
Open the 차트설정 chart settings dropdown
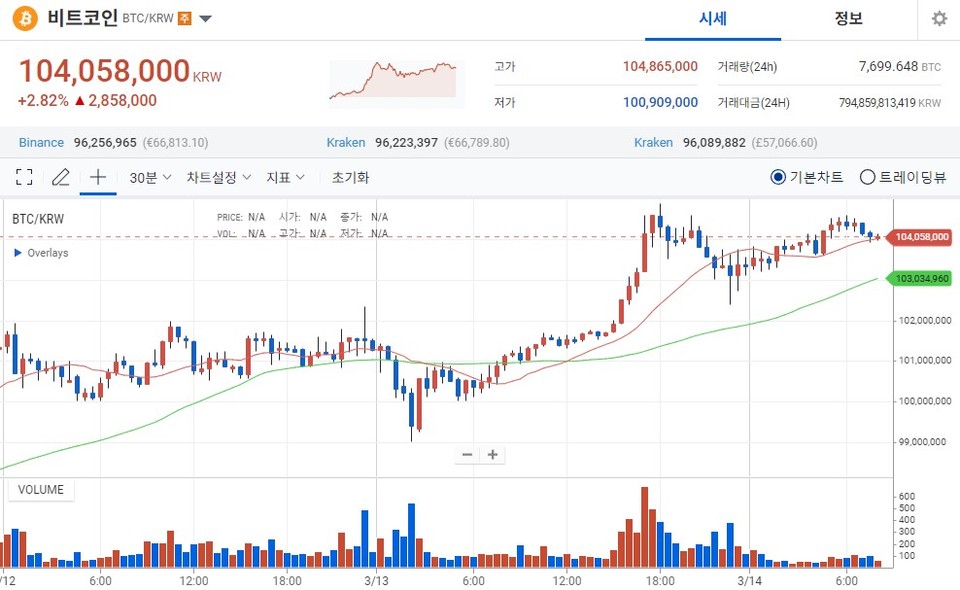[x=213, y=177]
